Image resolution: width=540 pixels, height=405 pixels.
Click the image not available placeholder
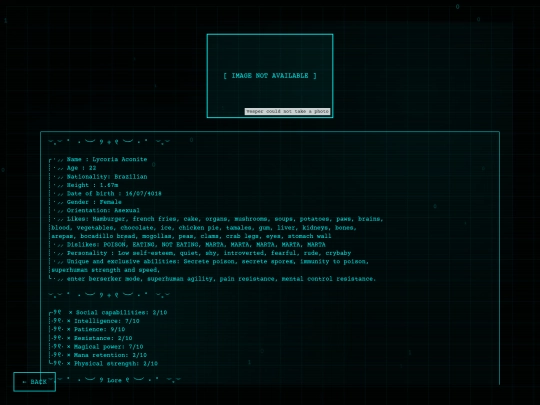[270, 76]
